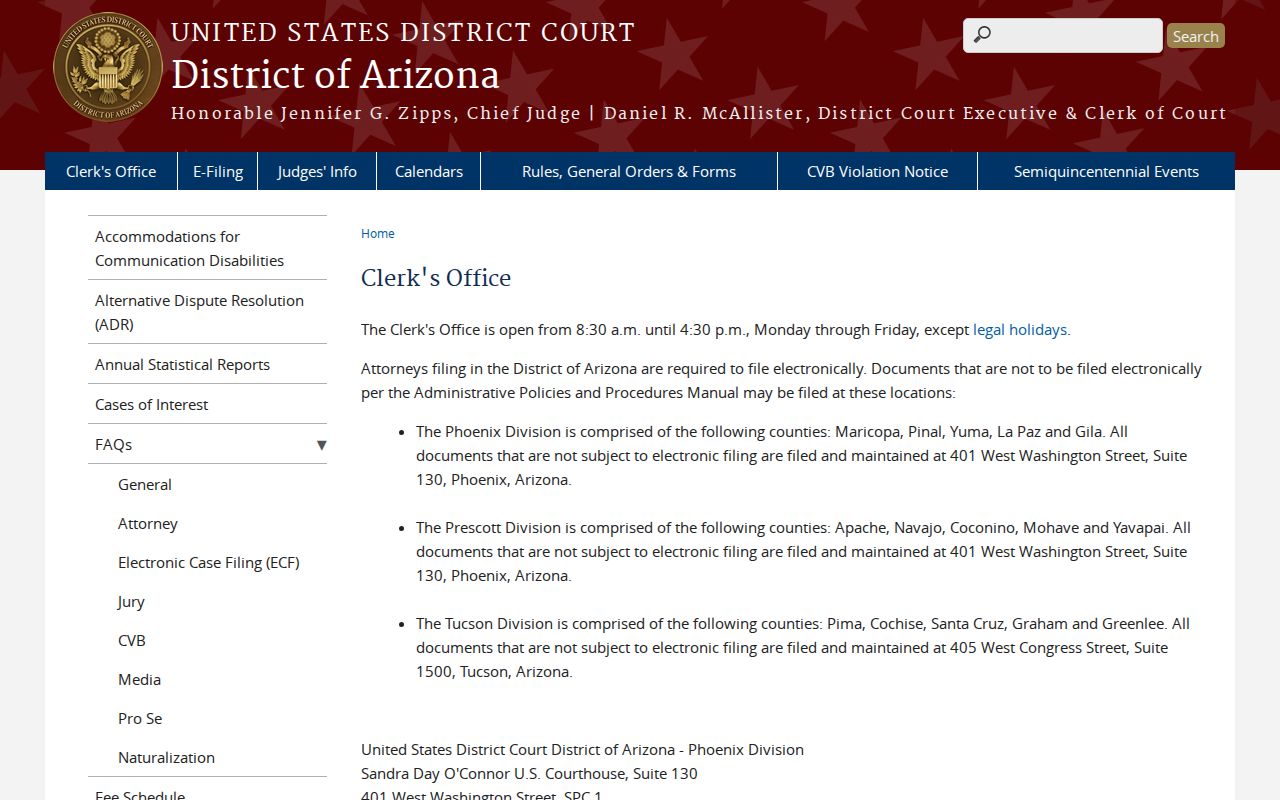Open Accommodations for Communication Disabilities
The width and height of the screenshot is (1280, 800).
click(x=207, y=248)
